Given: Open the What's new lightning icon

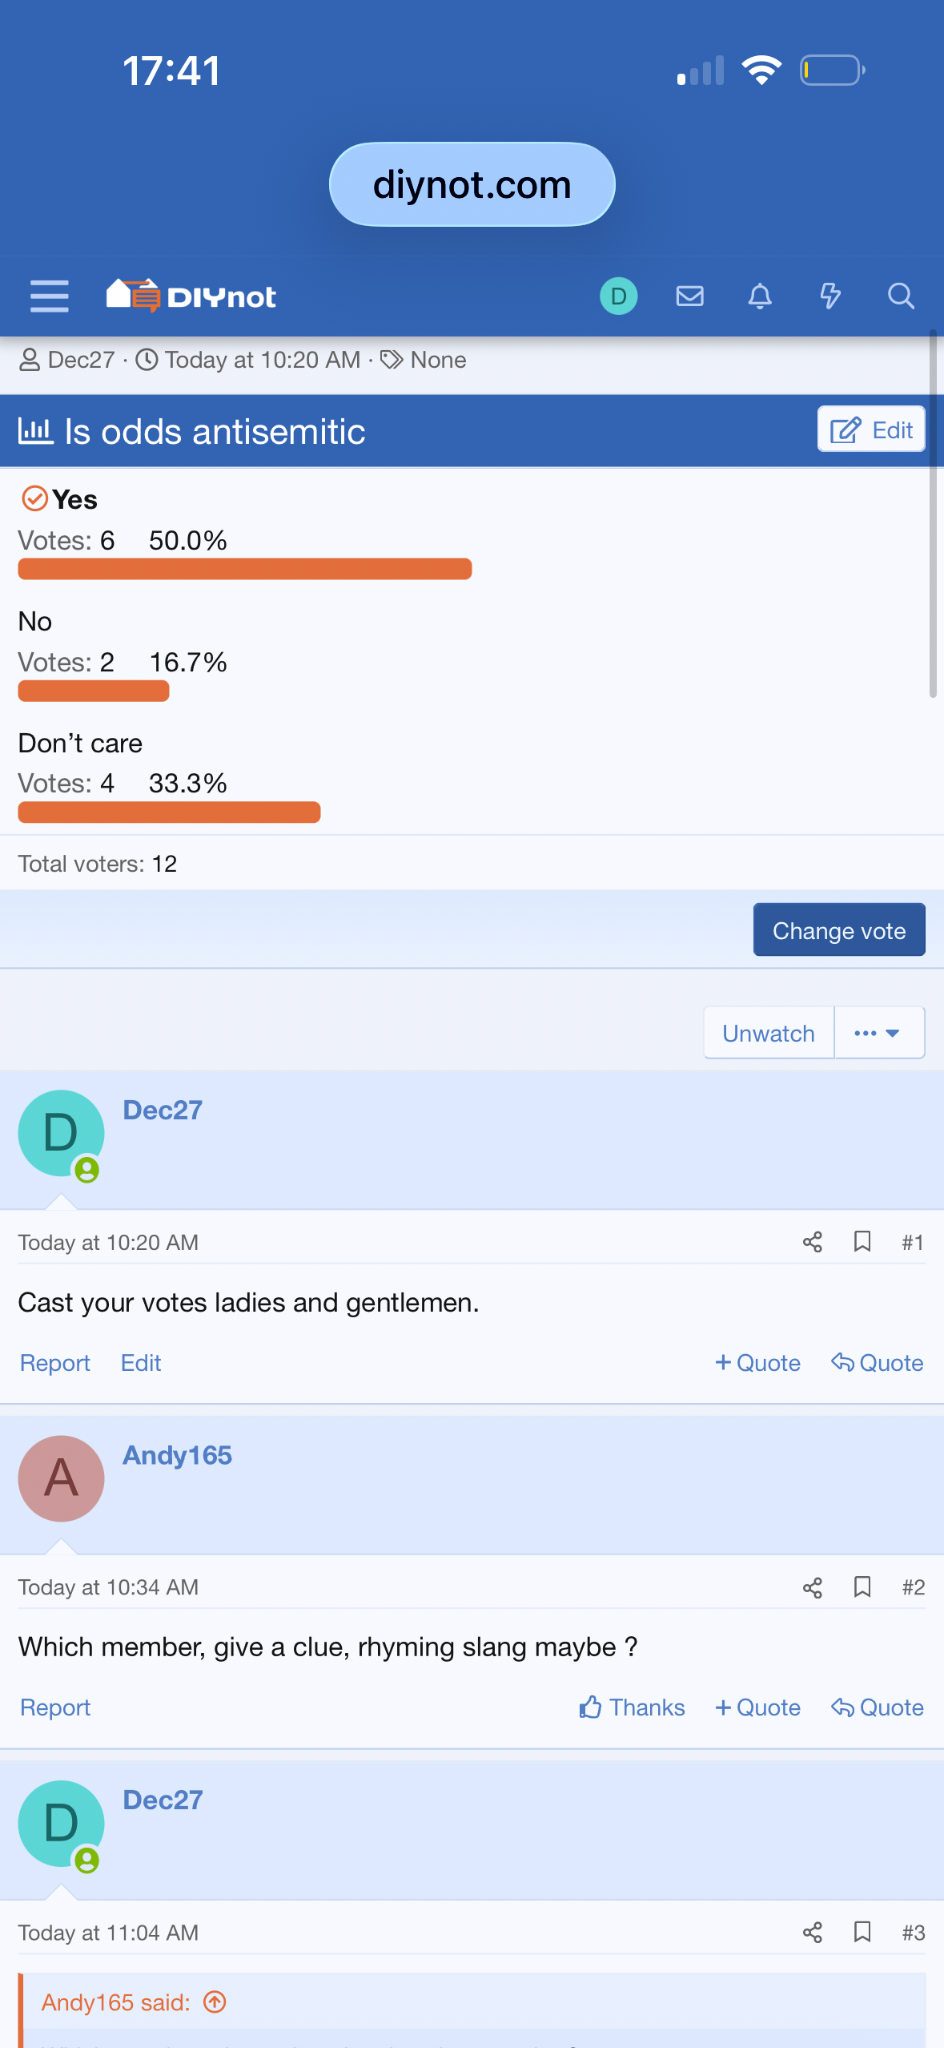Looking at the screenshot, I should (830, 296).
